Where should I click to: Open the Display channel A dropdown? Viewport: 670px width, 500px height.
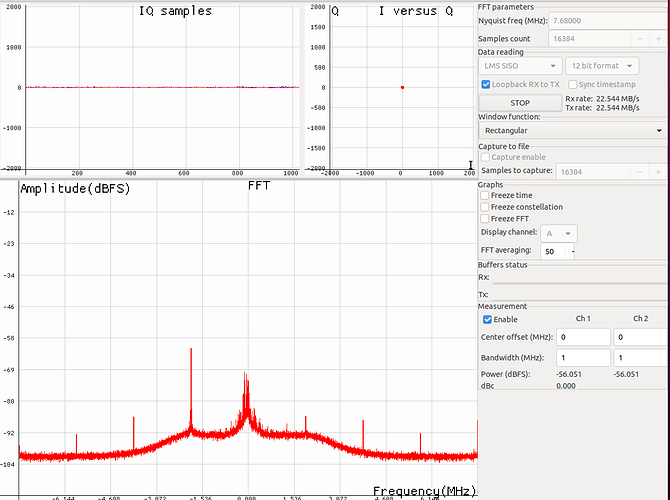(558, 234)
